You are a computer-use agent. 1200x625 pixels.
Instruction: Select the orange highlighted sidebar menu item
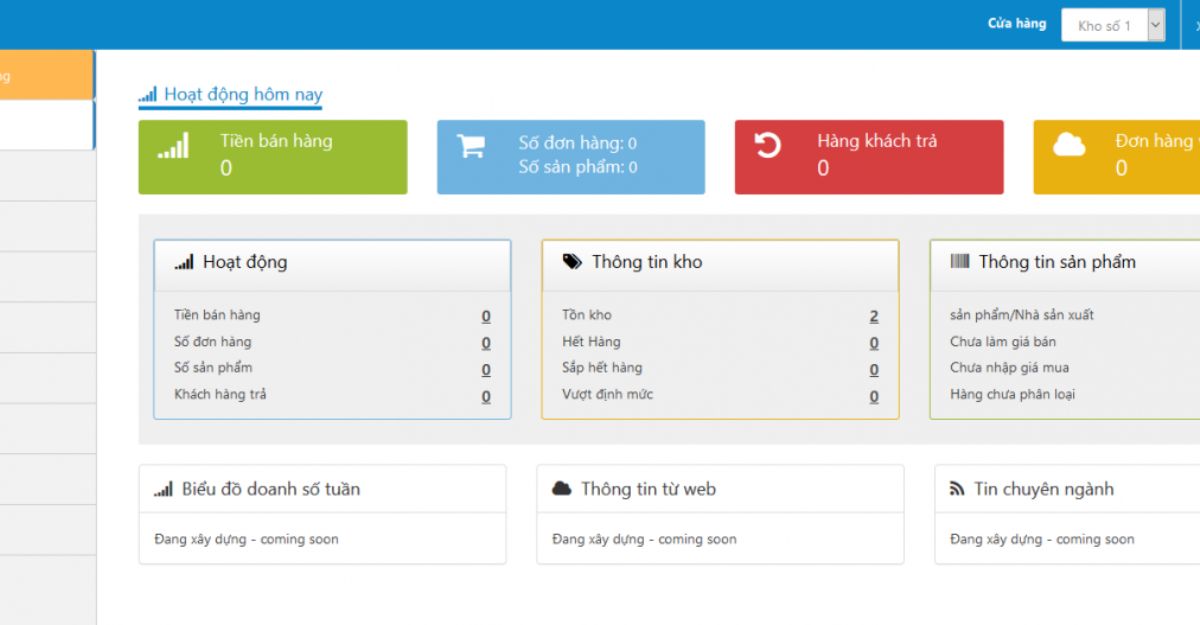coord(47,75)
